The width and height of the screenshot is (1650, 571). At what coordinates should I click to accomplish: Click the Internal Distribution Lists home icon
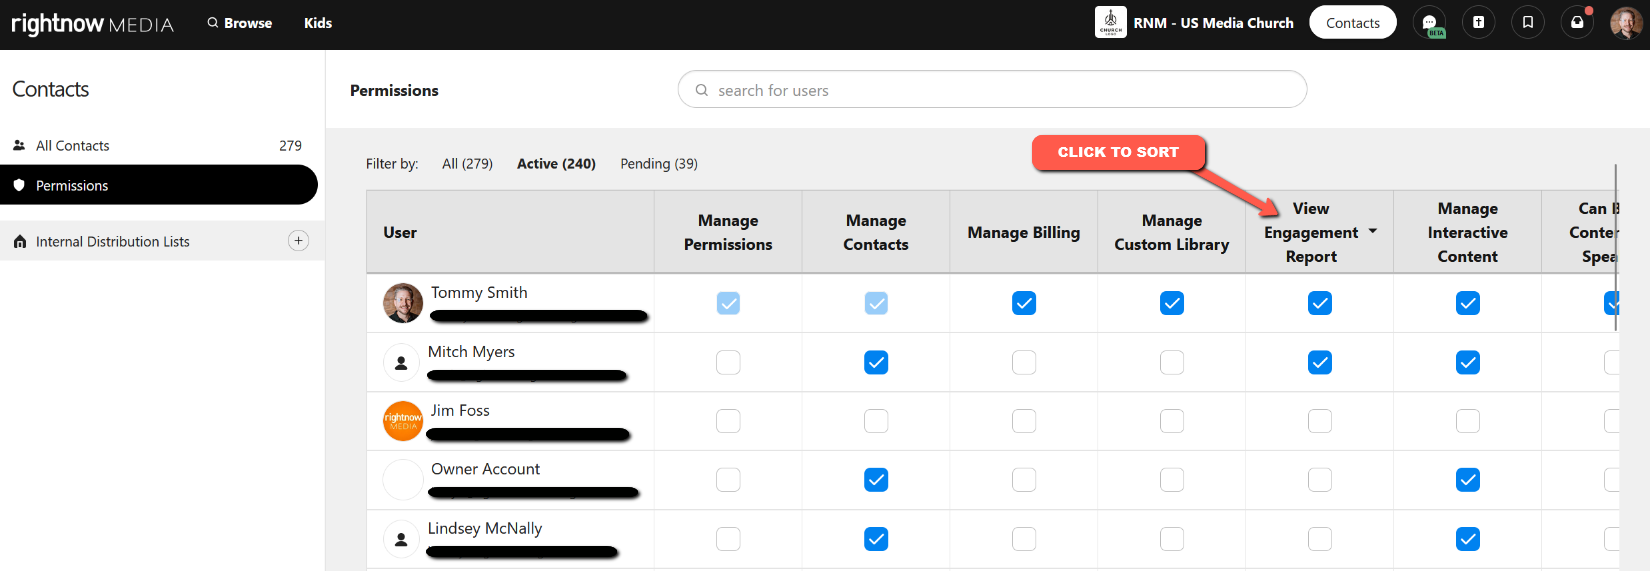pos(20,241)
